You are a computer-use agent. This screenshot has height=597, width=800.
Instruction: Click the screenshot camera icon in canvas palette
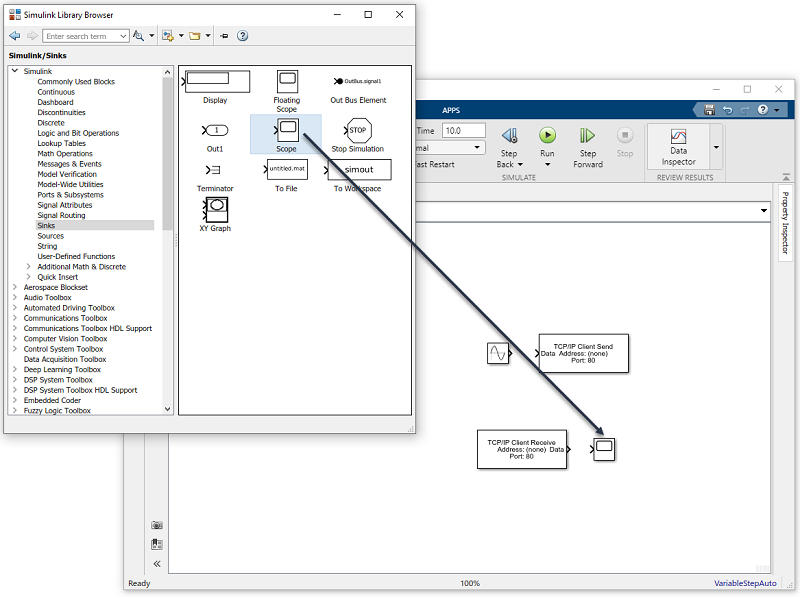click(157, 525)
